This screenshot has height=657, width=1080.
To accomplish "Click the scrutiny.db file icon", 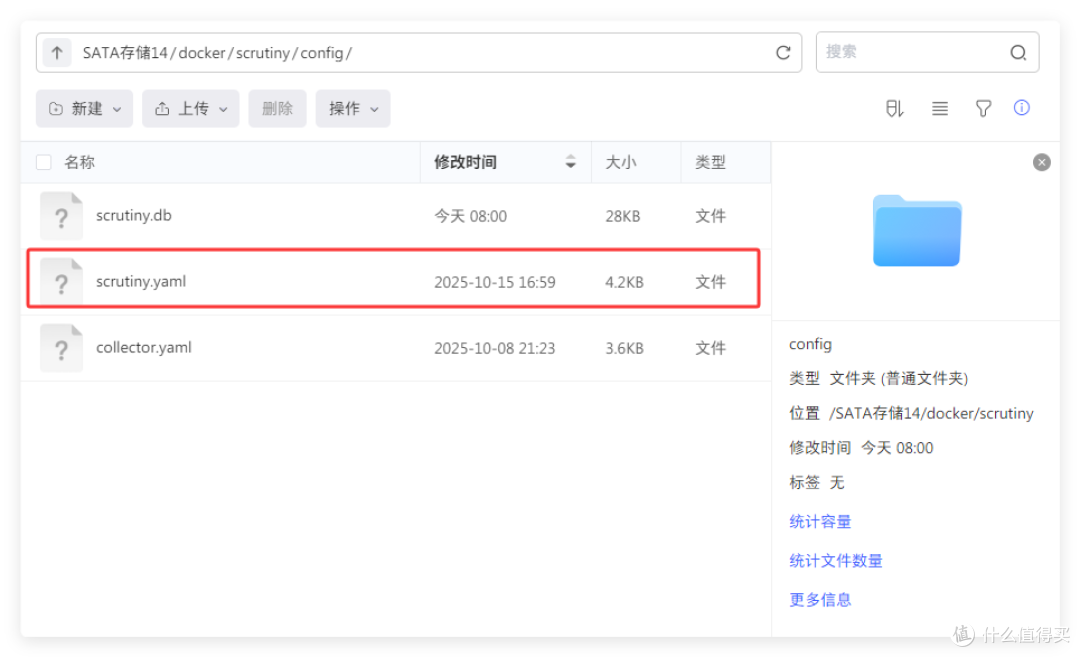I will pos(61,216).
